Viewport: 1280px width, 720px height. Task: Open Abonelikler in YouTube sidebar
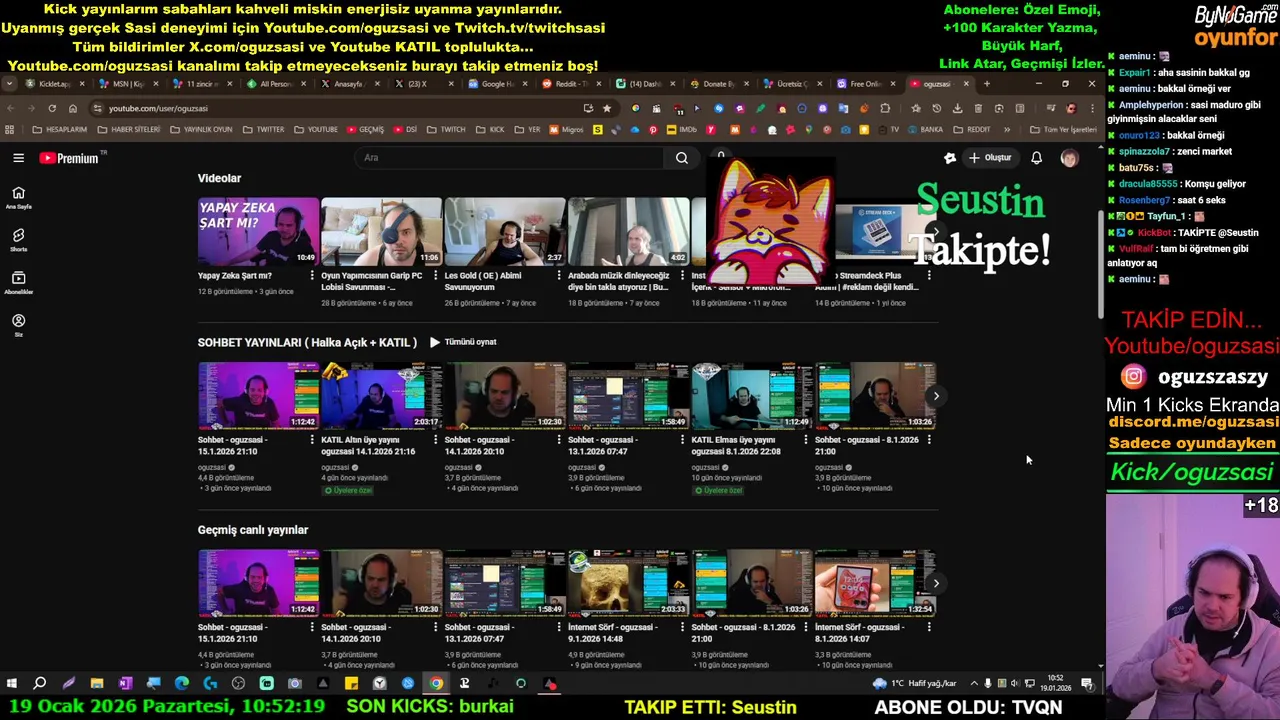click(x=18, y=283)
